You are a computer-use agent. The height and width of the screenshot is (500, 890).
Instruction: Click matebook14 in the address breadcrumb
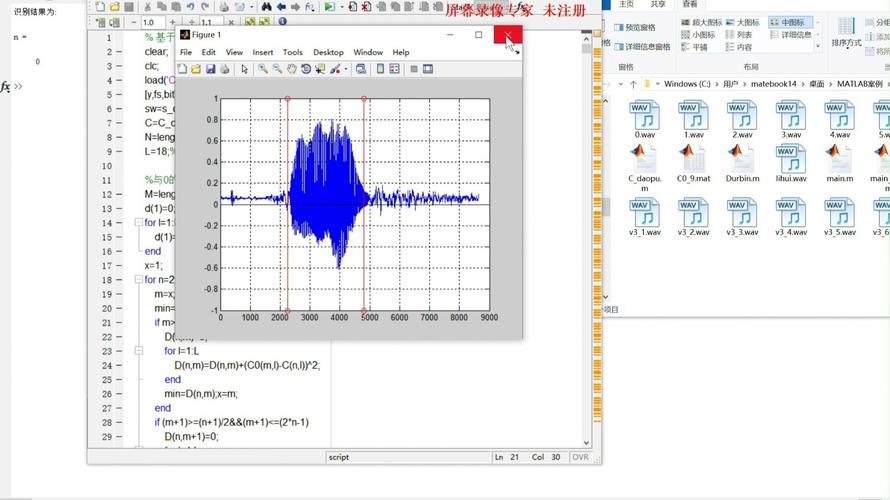click(774, 84)
